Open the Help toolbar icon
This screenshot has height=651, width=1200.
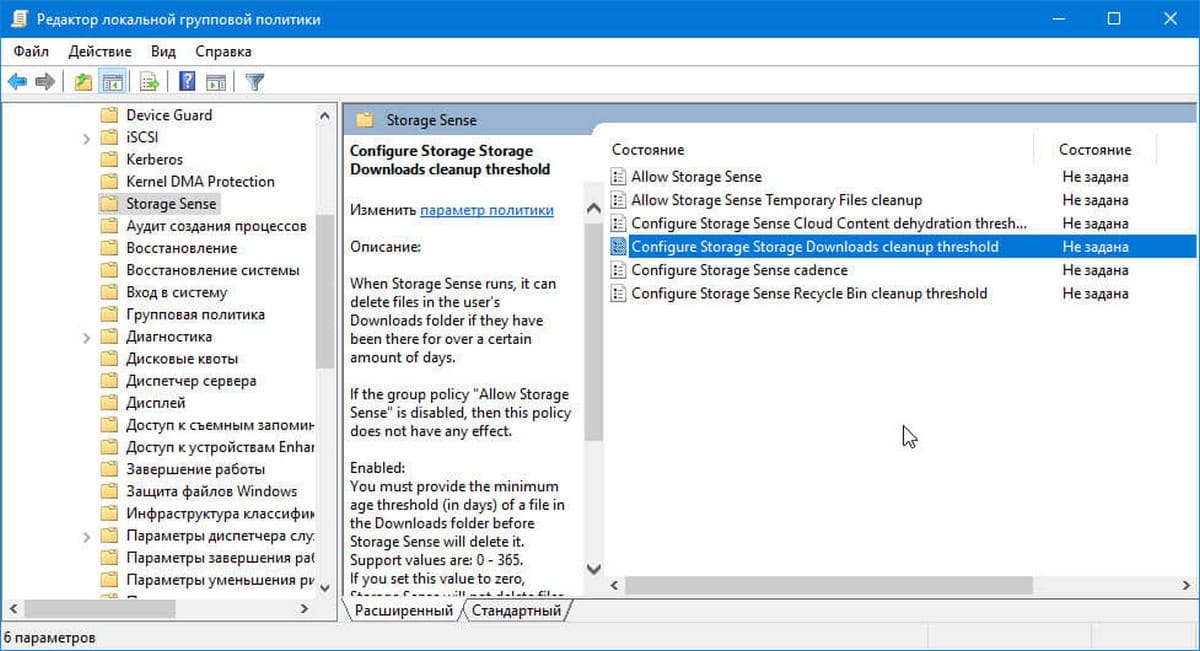coord(187,82)
